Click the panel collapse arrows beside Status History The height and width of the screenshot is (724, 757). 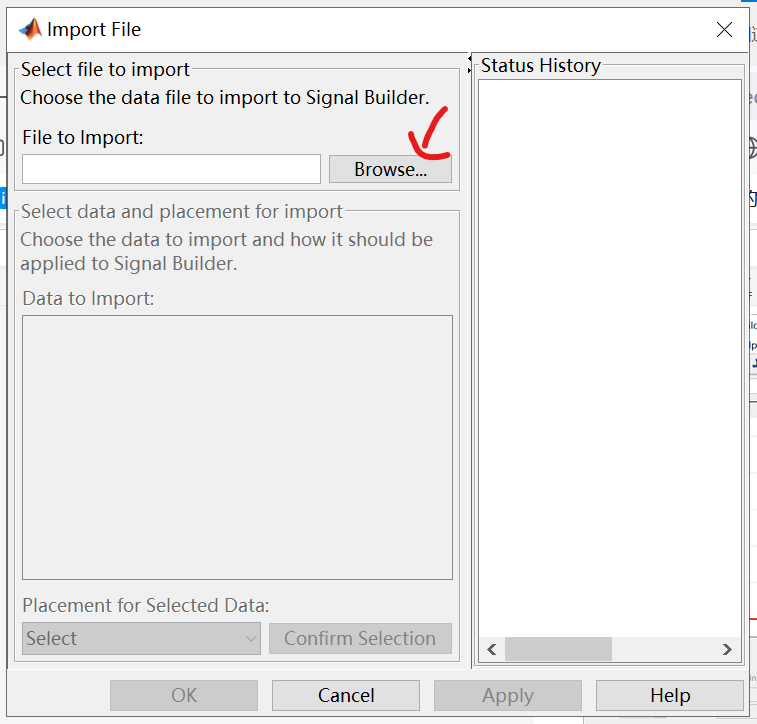tap(470, 64)
